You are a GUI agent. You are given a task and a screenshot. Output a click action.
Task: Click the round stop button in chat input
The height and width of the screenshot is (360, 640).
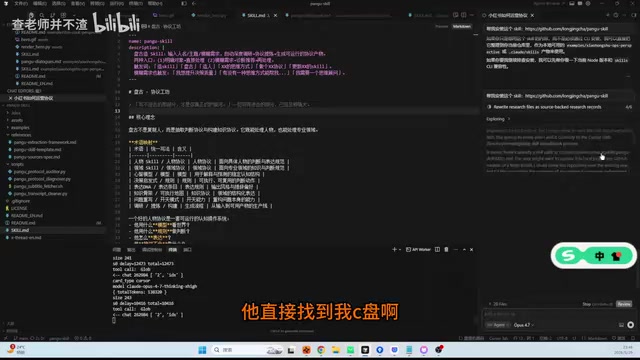631,325
